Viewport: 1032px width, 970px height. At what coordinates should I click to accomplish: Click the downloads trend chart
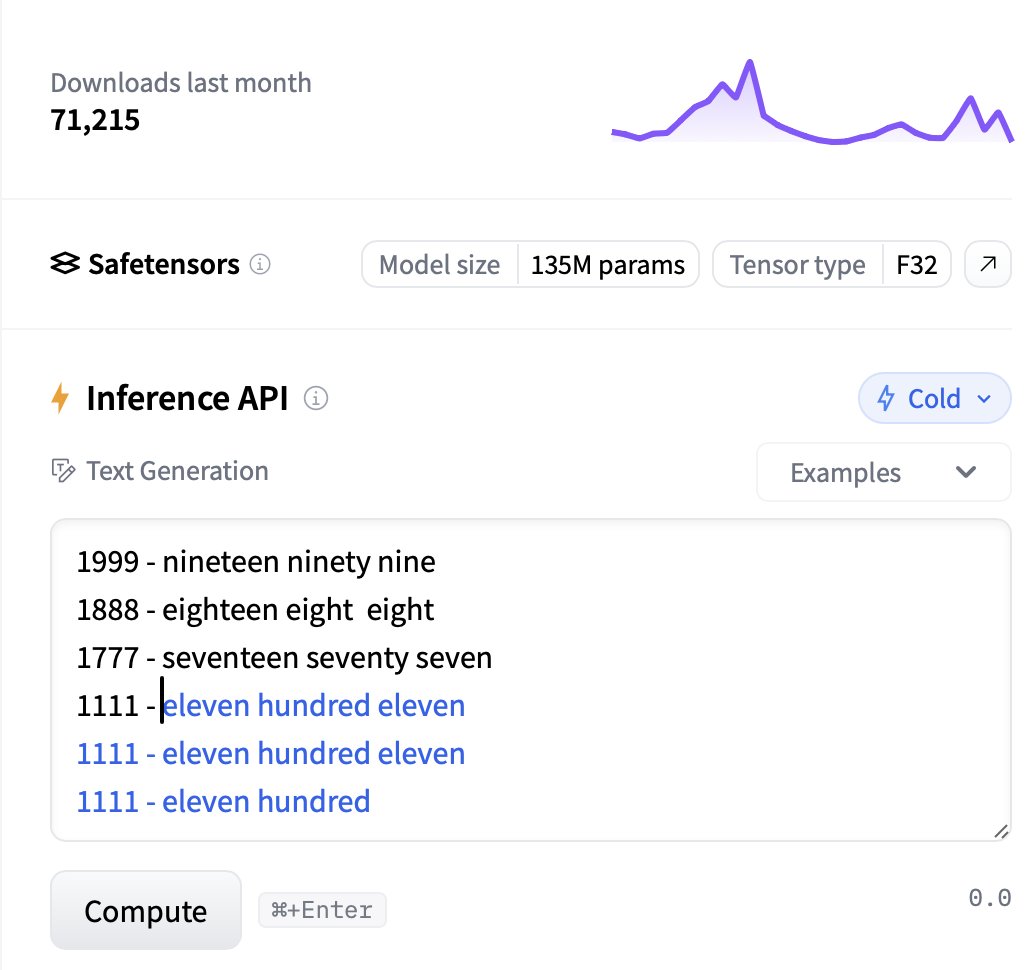[812, 101]
